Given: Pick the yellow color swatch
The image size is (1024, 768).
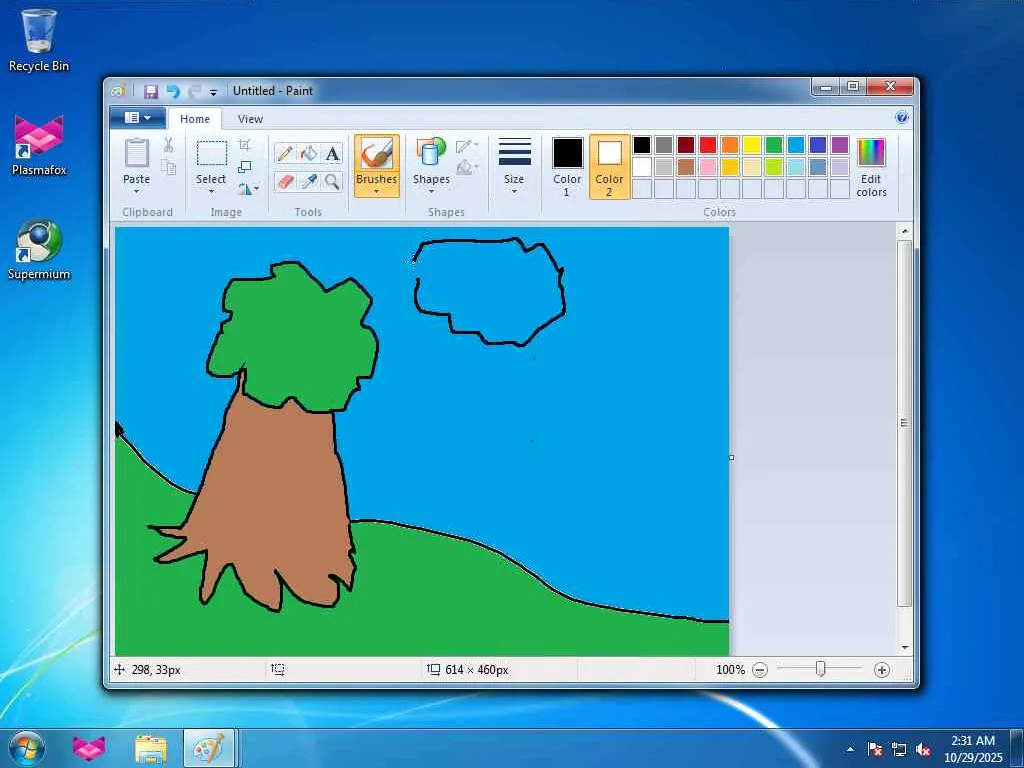Looking at the screenshot, I should coord(752,145).
